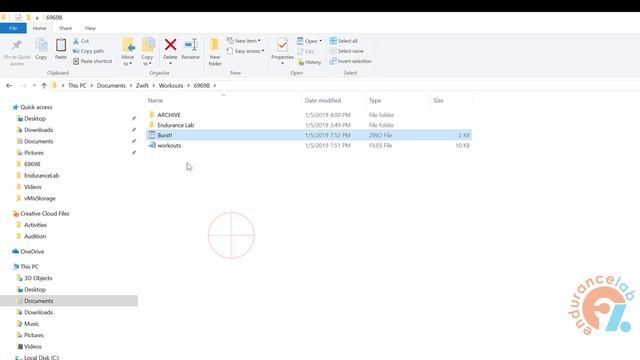Open Videos under This PC
The image size is (640, 360).
29,347
